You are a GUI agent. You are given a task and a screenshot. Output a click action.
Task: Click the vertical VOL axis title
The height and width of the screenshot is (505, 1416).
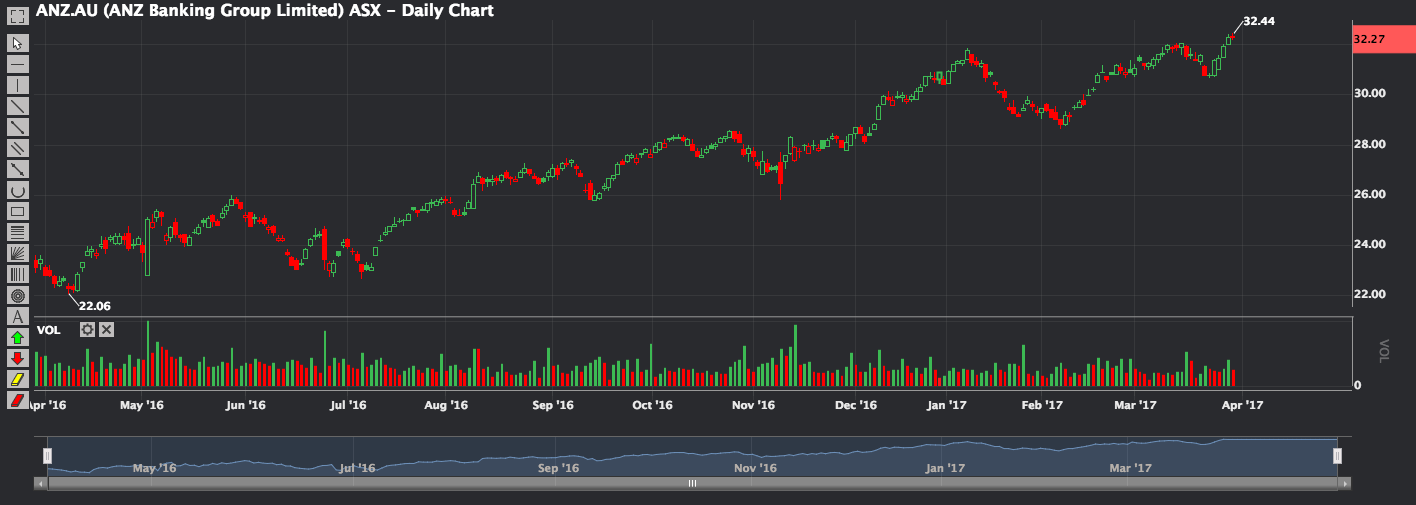[1384, 350]
